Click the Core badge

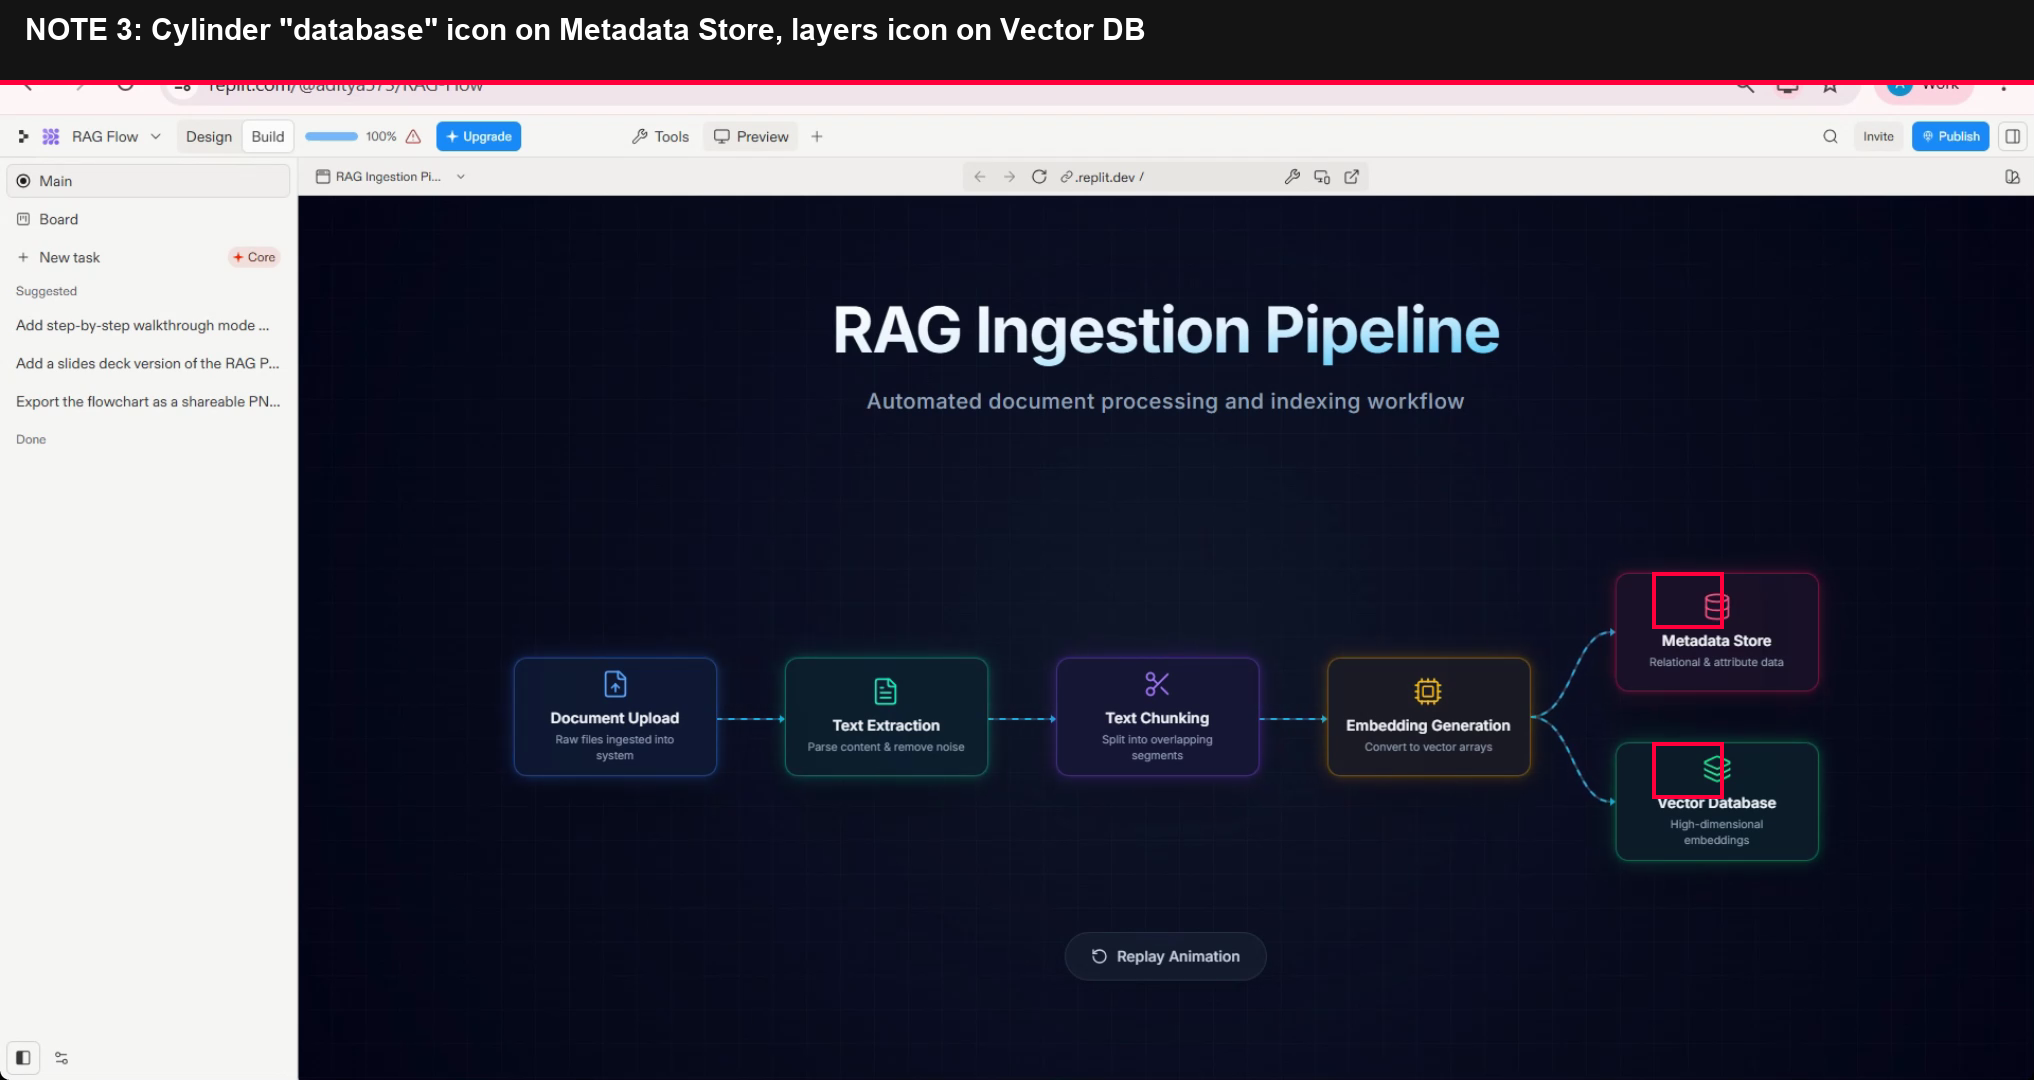pos(254,257)
